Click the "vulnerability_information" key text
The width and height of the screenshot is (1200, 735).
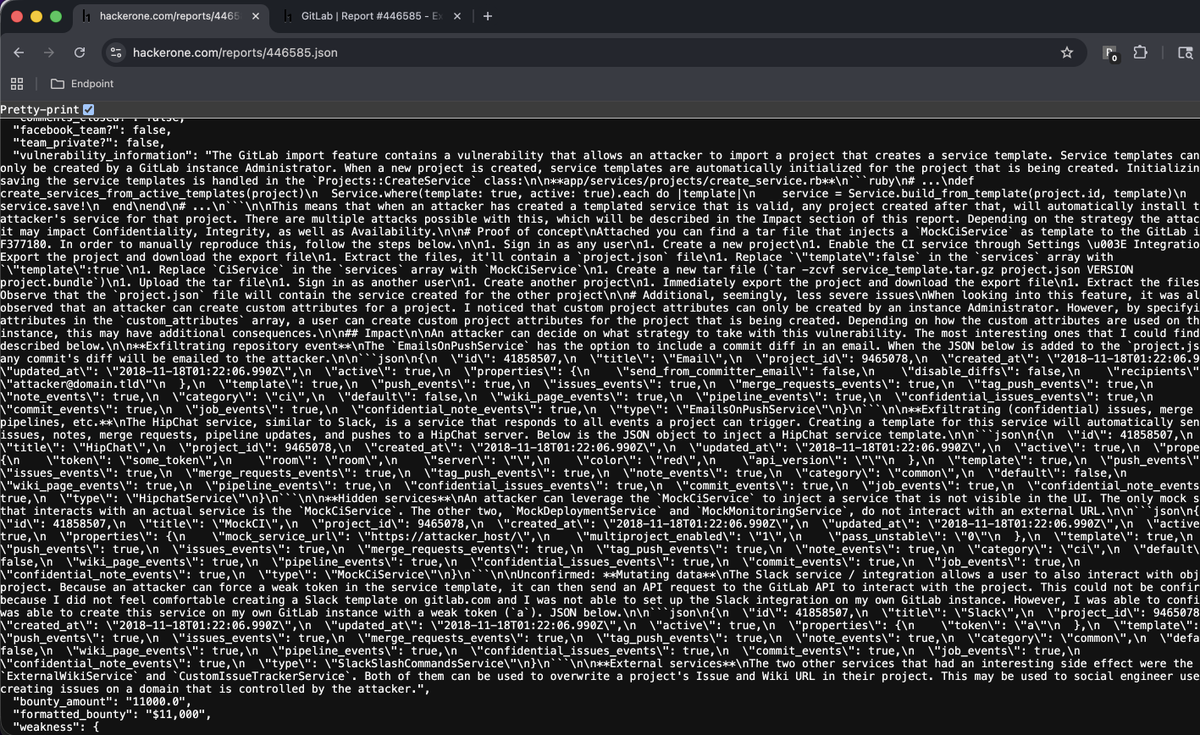[x=105, y=155]
